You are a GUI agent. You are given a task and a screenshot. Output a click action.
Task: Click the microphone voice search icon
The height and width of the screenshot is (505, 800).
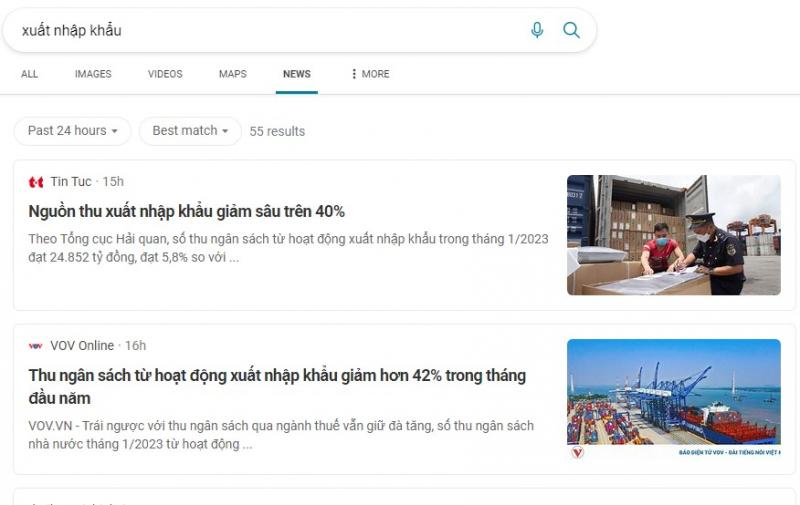point(537,30)
